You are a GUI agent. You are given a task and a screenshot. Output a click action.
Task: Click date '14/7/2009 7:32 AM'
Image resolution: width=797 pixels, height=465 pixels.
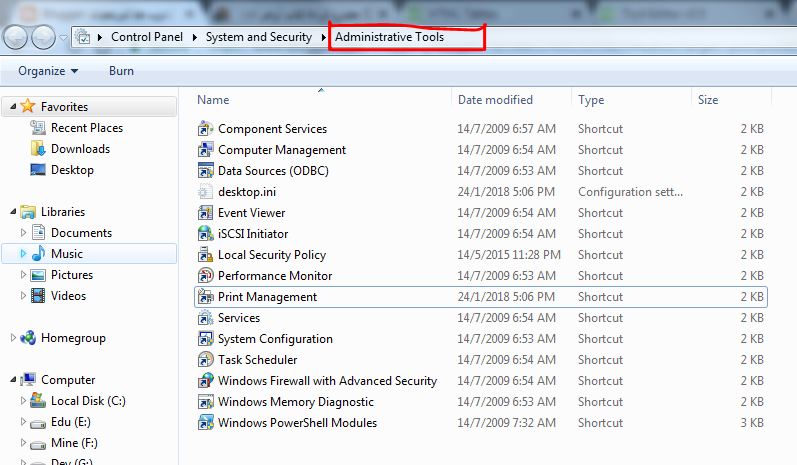[x=506, y=422]
